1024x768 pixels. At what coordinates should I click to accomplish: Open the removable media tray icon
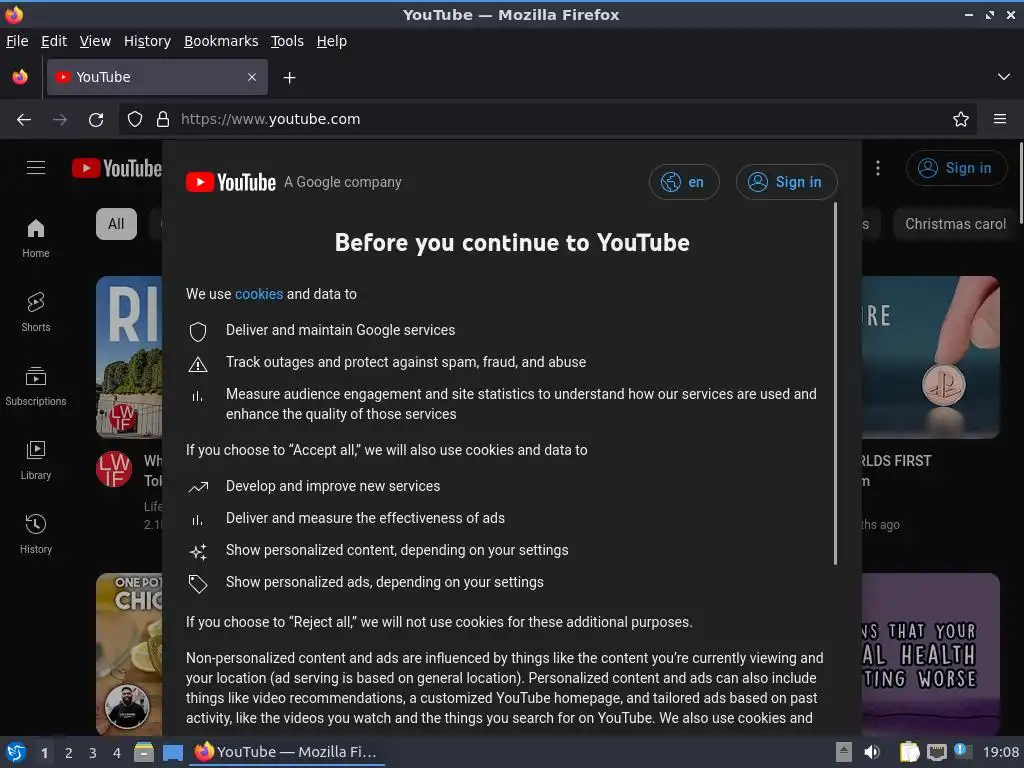(844, 752)
